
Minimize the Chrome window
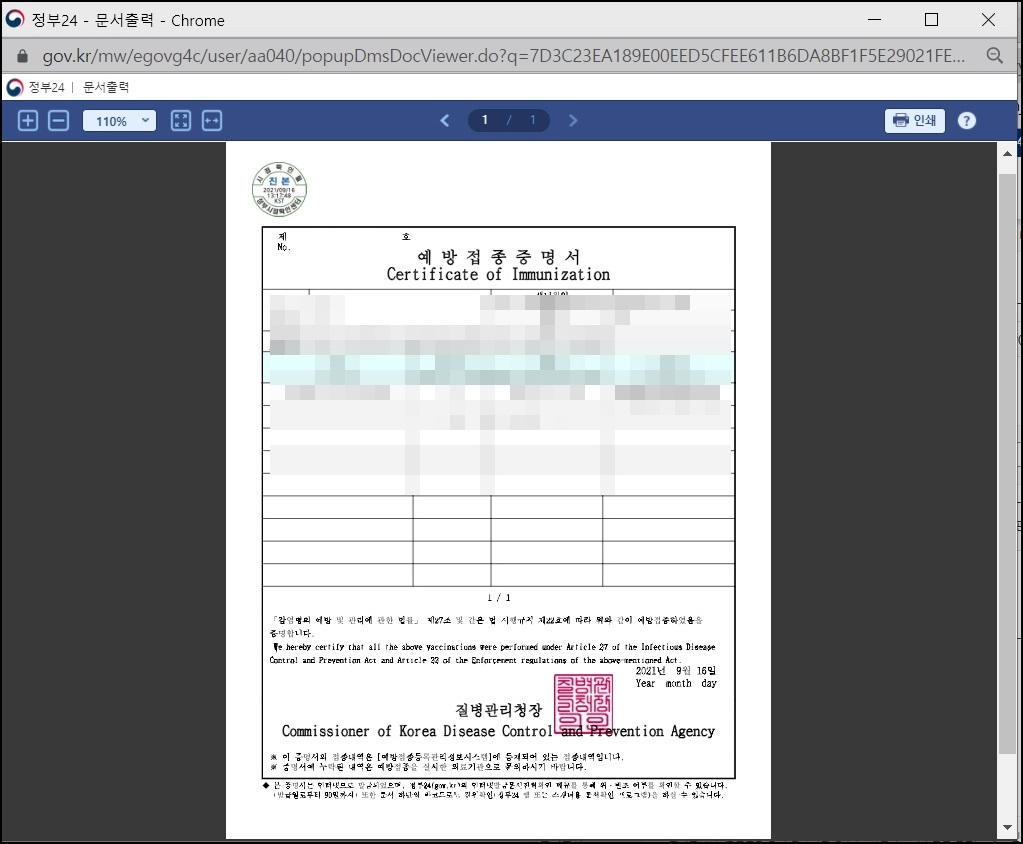coord(875,20)
